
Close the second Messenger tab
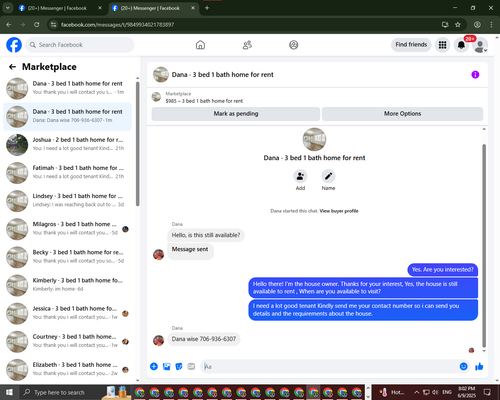tap(193, 8)
